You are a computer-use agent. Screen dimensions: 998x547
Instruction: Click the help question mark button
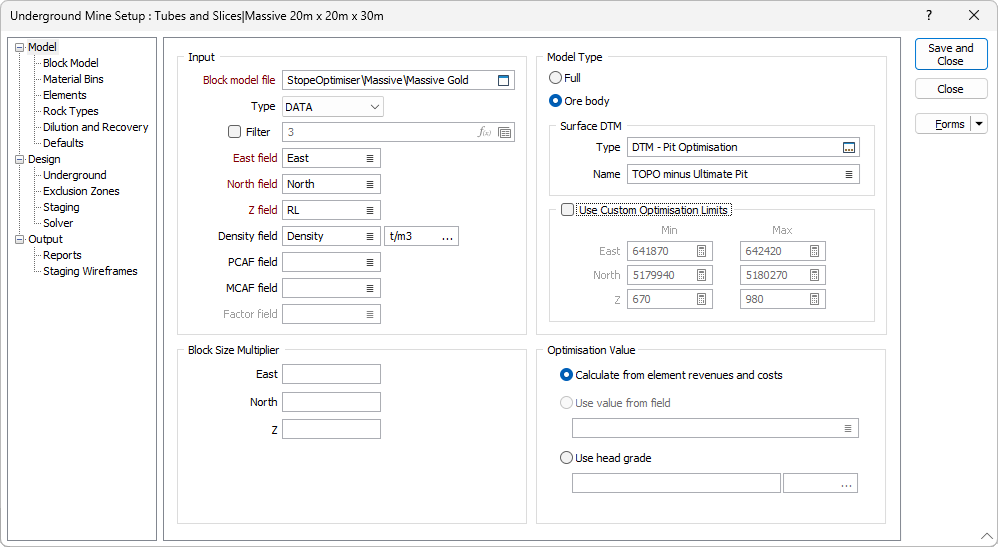(x=929, y=15)
